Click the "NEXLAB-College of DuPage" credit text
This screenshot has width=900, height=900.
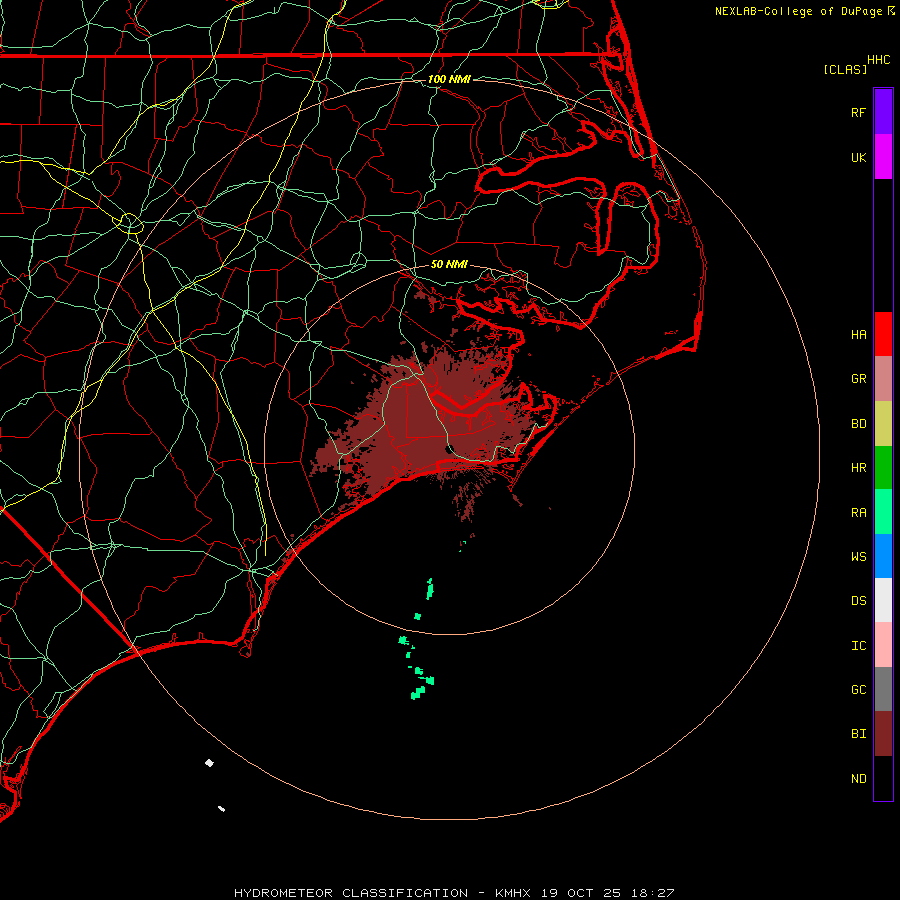pos(798,11)
